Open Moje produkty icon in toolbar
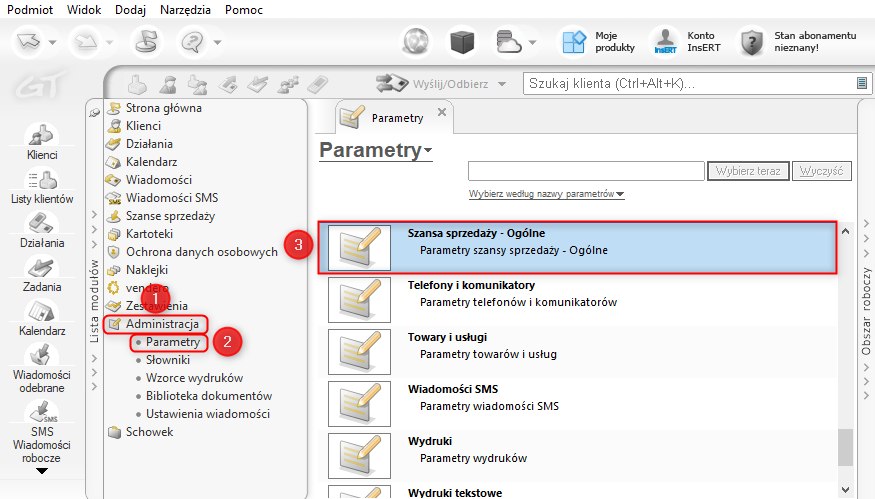 click(x=573, y=42)
